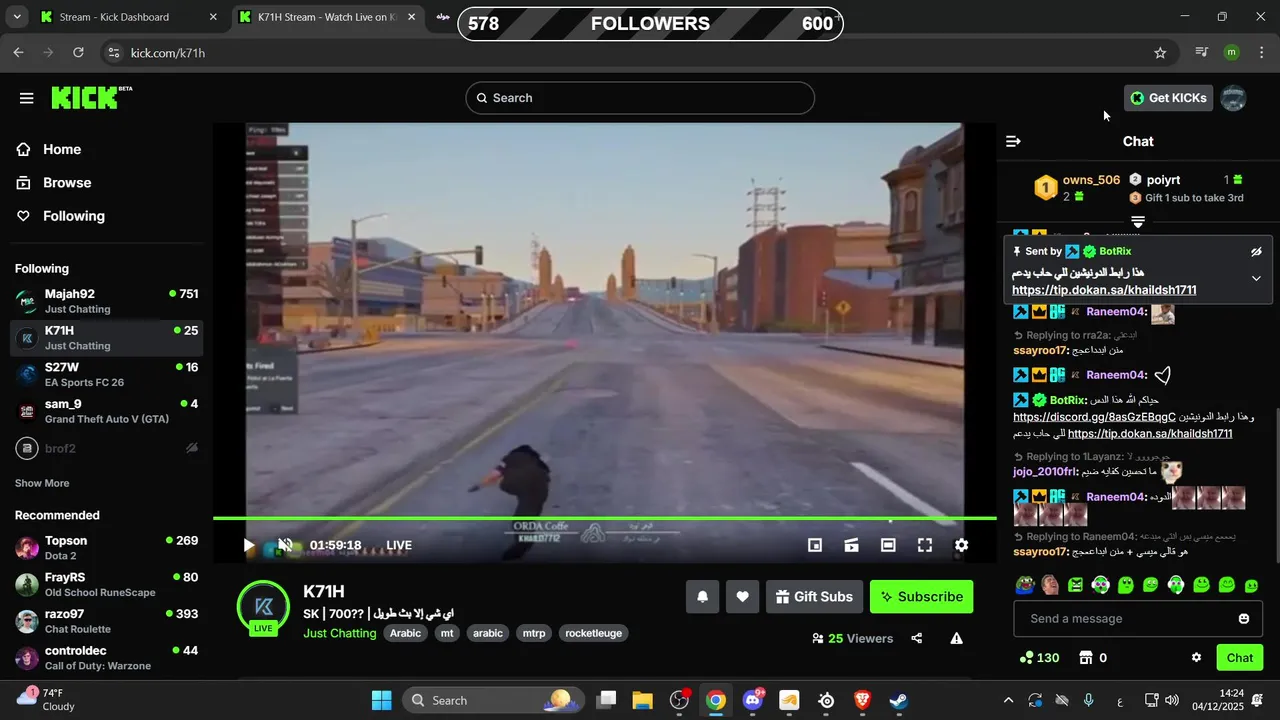Enter fullscreen for the stream
This screenshot has height=720, width=1280.
[x=925, y=545]
